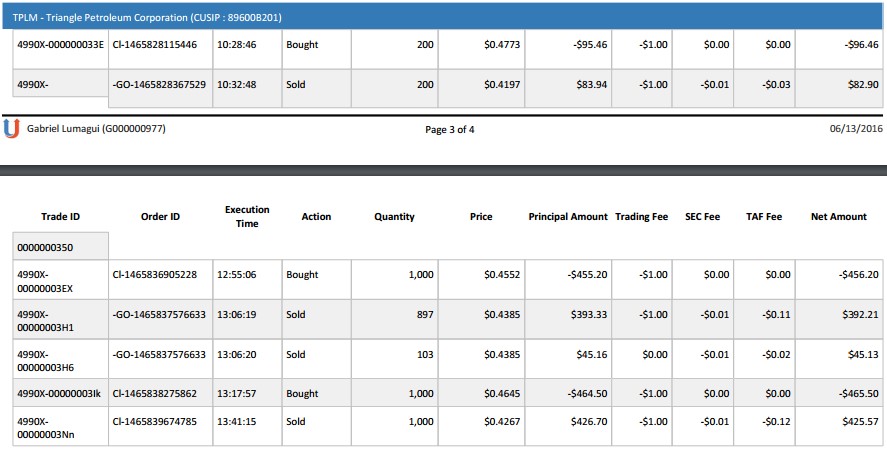Select the Net Amount column header
This screenshot has height=451, width=887.
pyautogui.click(x=838, y=217)
